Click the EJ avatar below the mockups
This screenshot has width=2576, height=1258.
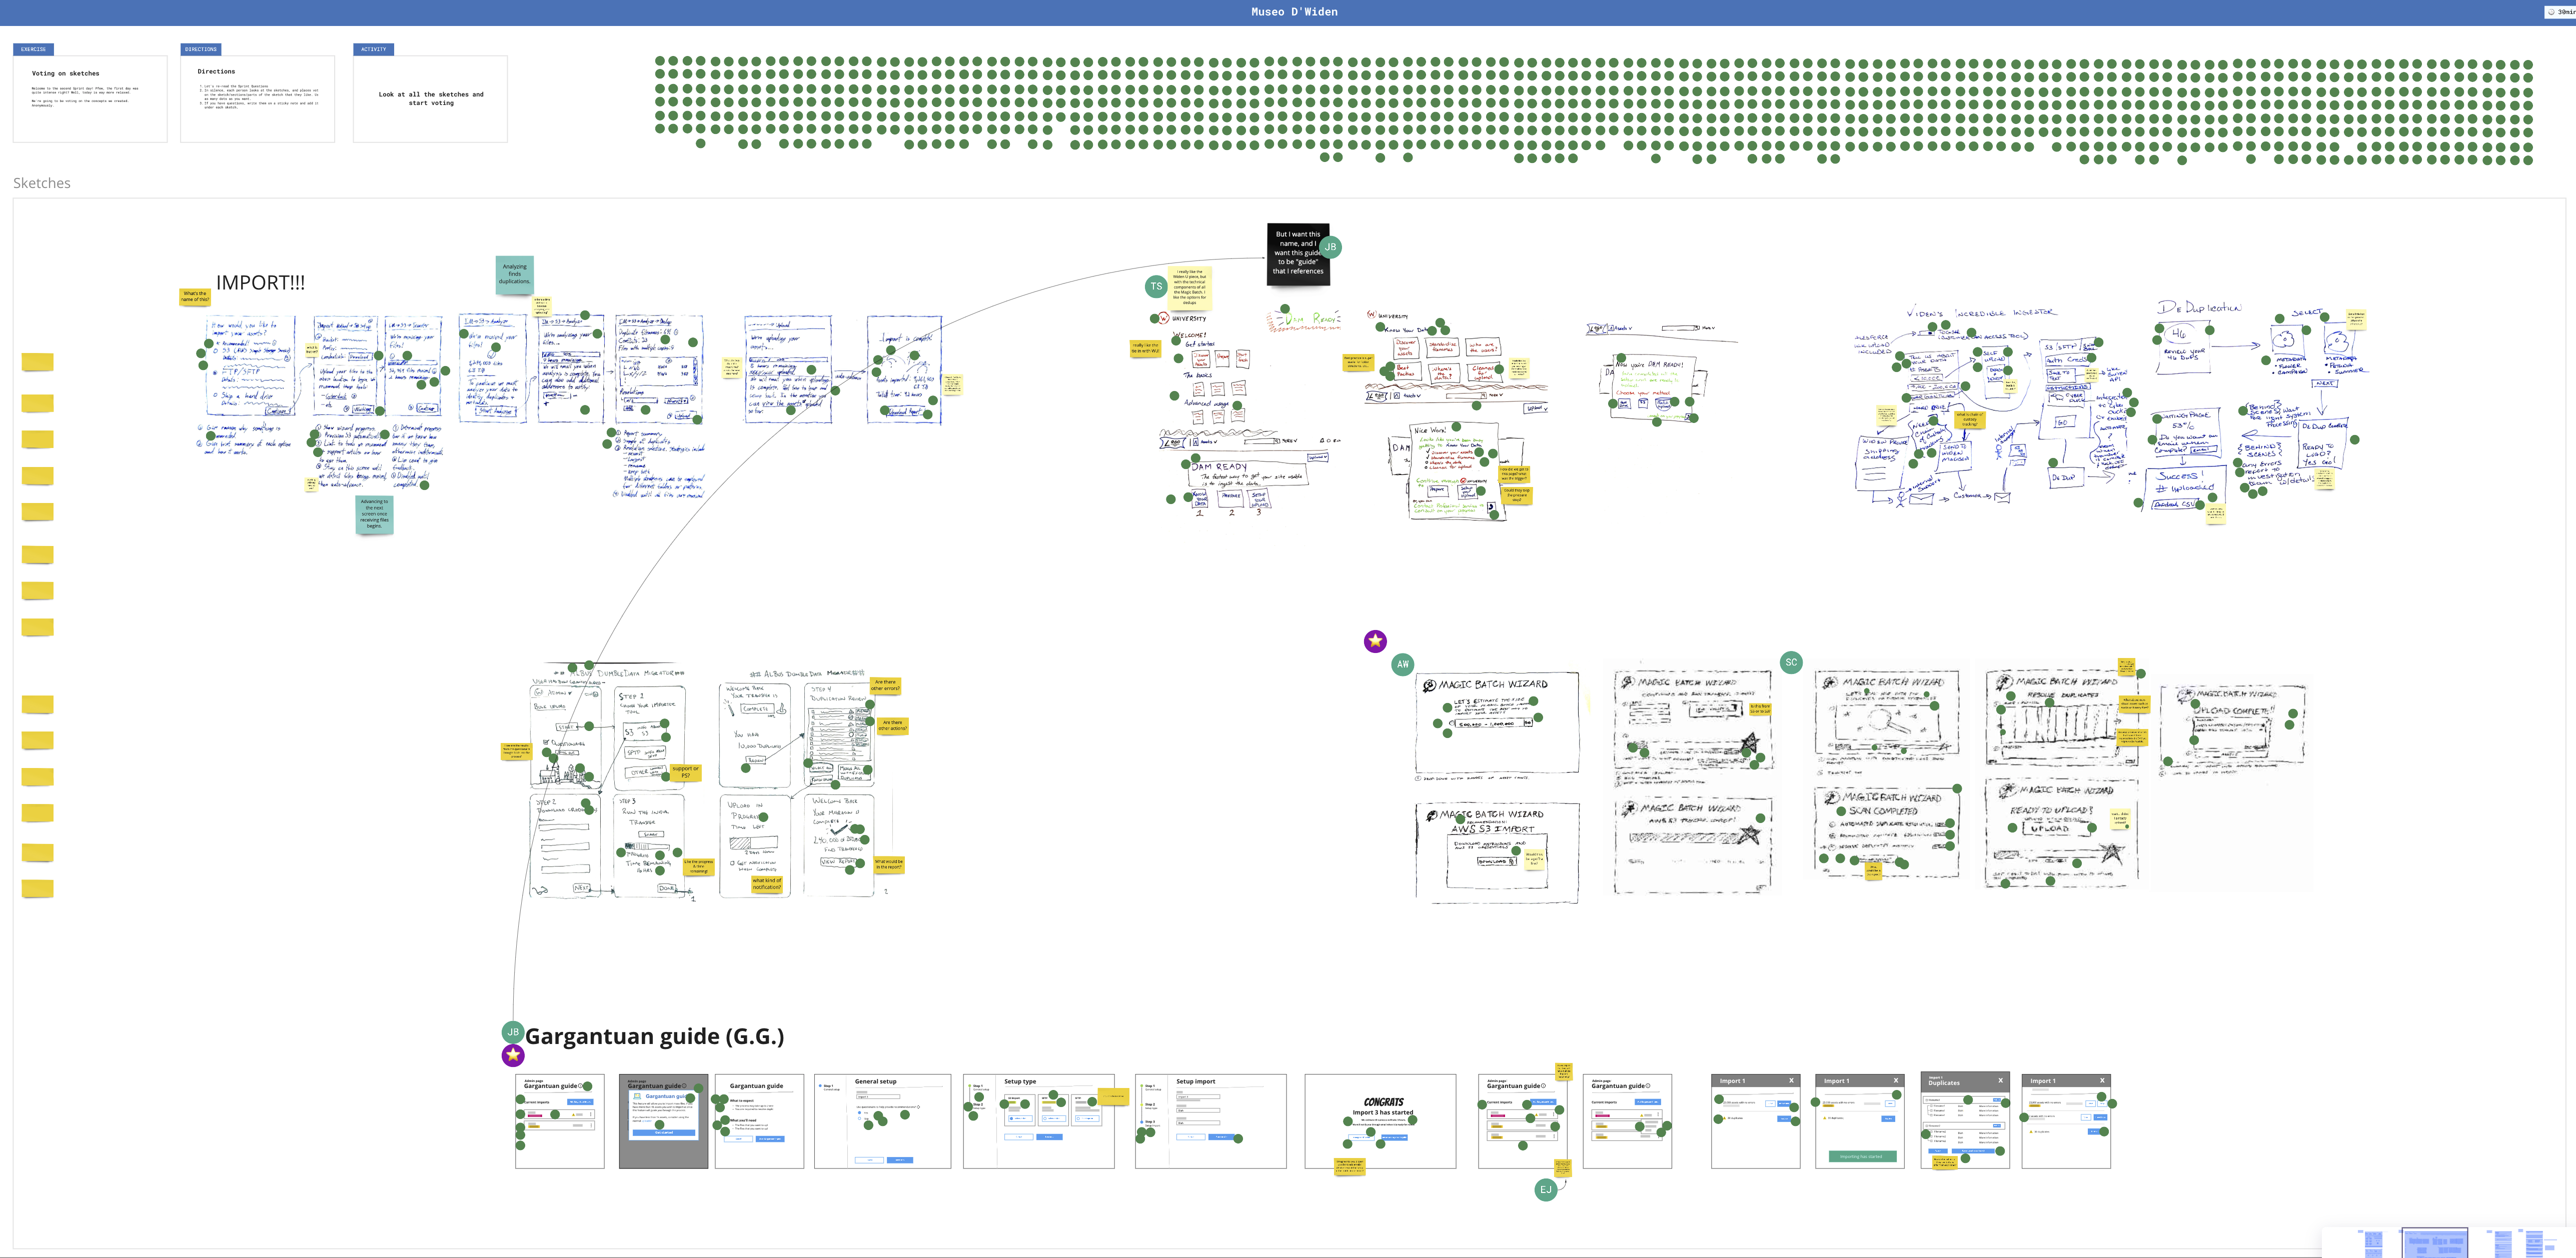point(1545,1189)
